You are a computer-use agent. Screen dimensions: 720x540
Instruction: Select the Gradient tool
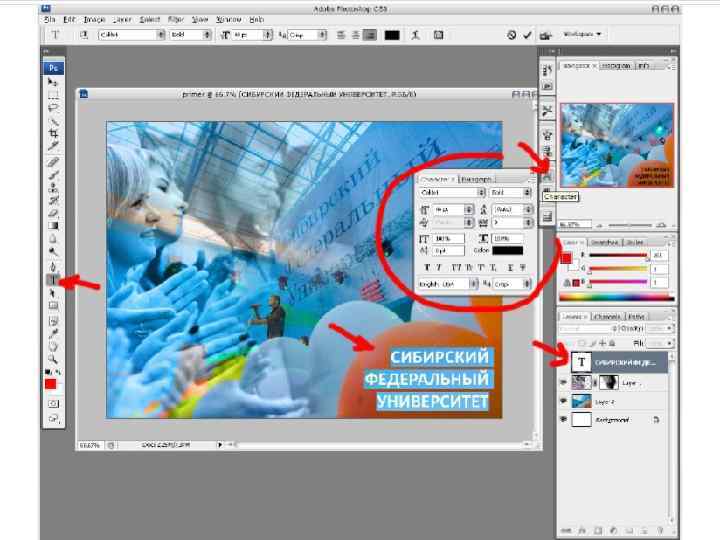point(53,226)
